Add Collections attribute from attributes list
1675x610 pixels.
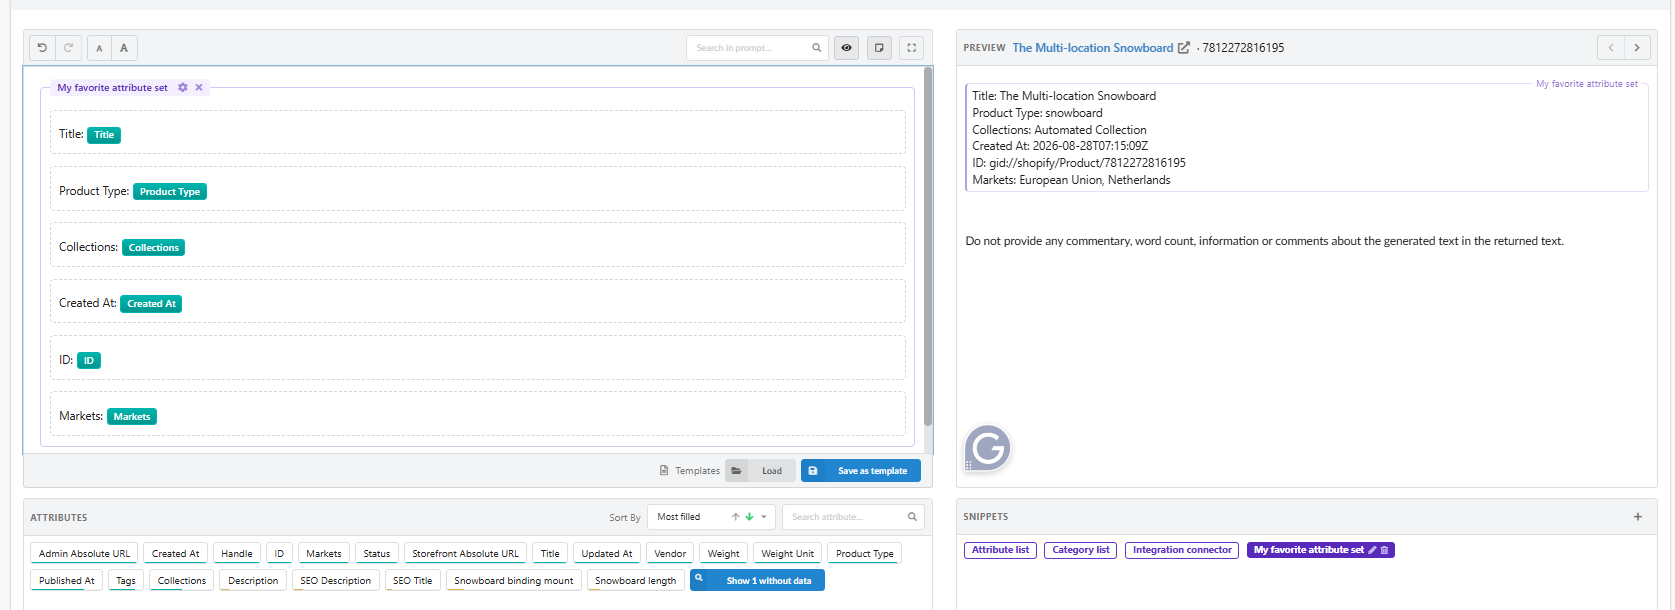[x=182, y=580]
